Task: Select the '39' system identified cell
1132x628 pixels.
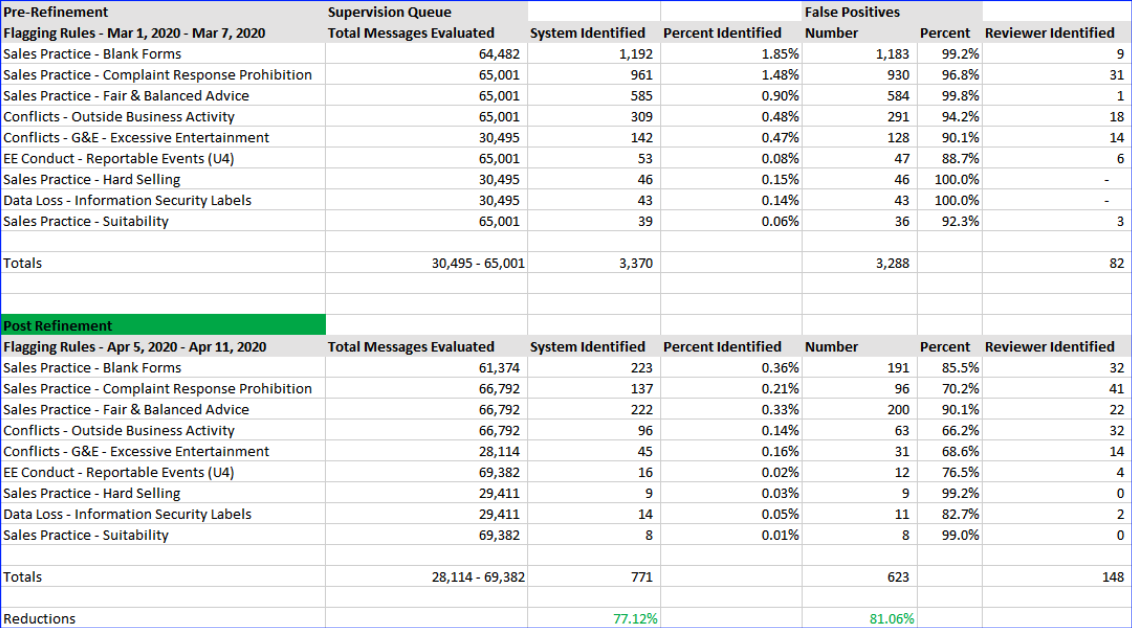Action: [593, 222]
